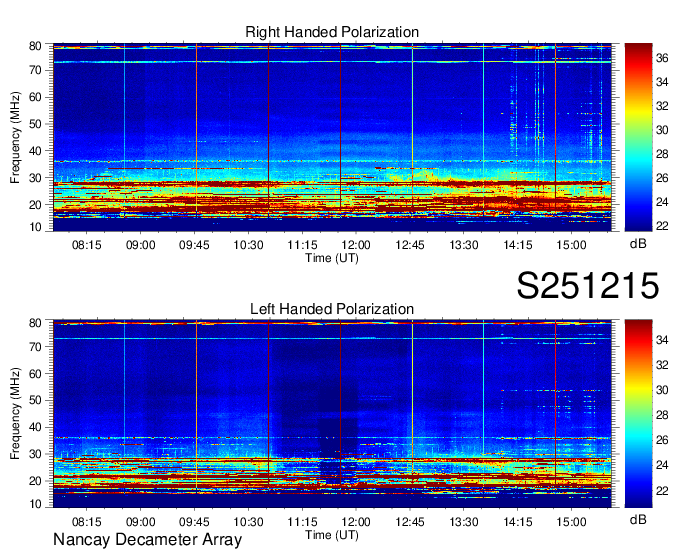Screen dimensions: 680x552
Task: Click "Time (UT)" label under the upper plot
Action: point(332,257)
